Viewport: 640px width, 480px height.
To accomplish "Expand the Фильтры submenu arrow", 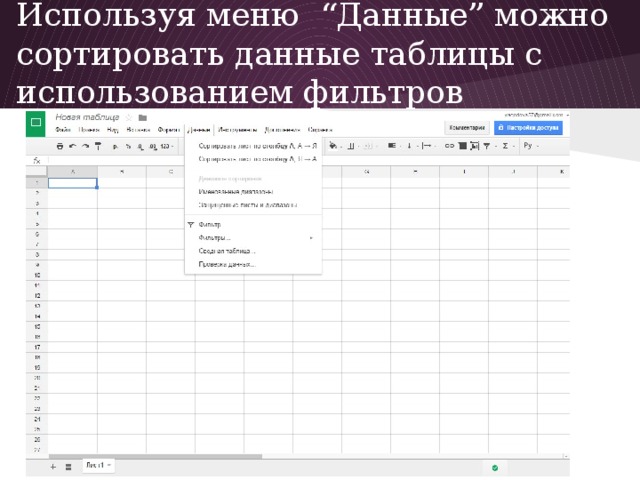I will point(311,238).
